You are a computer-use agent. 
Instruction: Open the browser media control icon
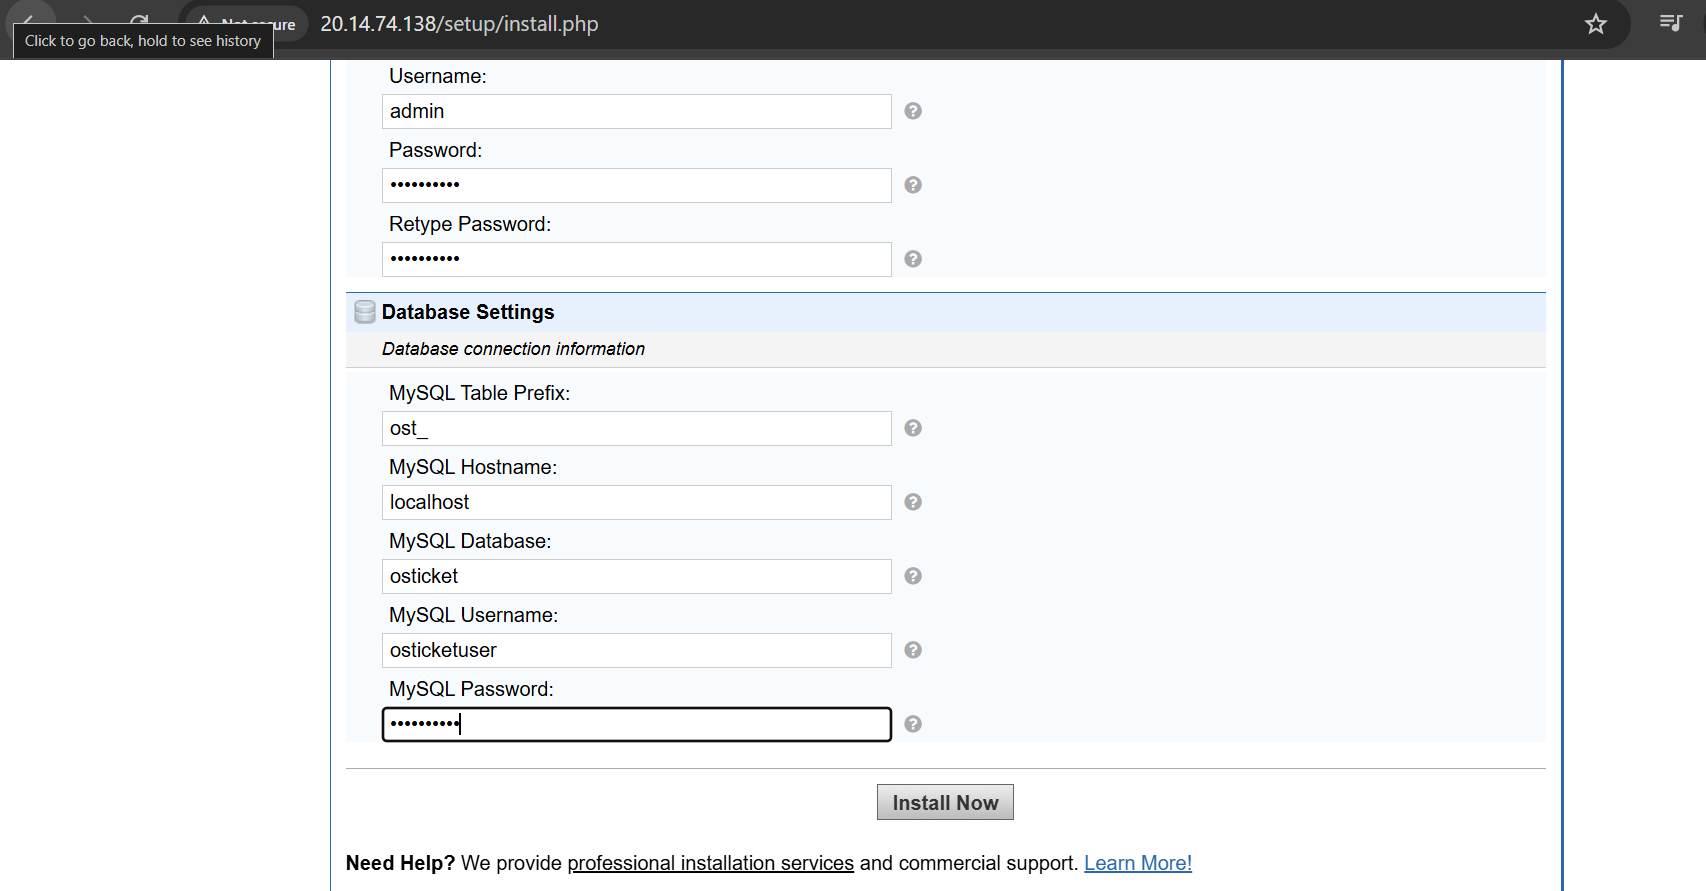[1670, 23]
